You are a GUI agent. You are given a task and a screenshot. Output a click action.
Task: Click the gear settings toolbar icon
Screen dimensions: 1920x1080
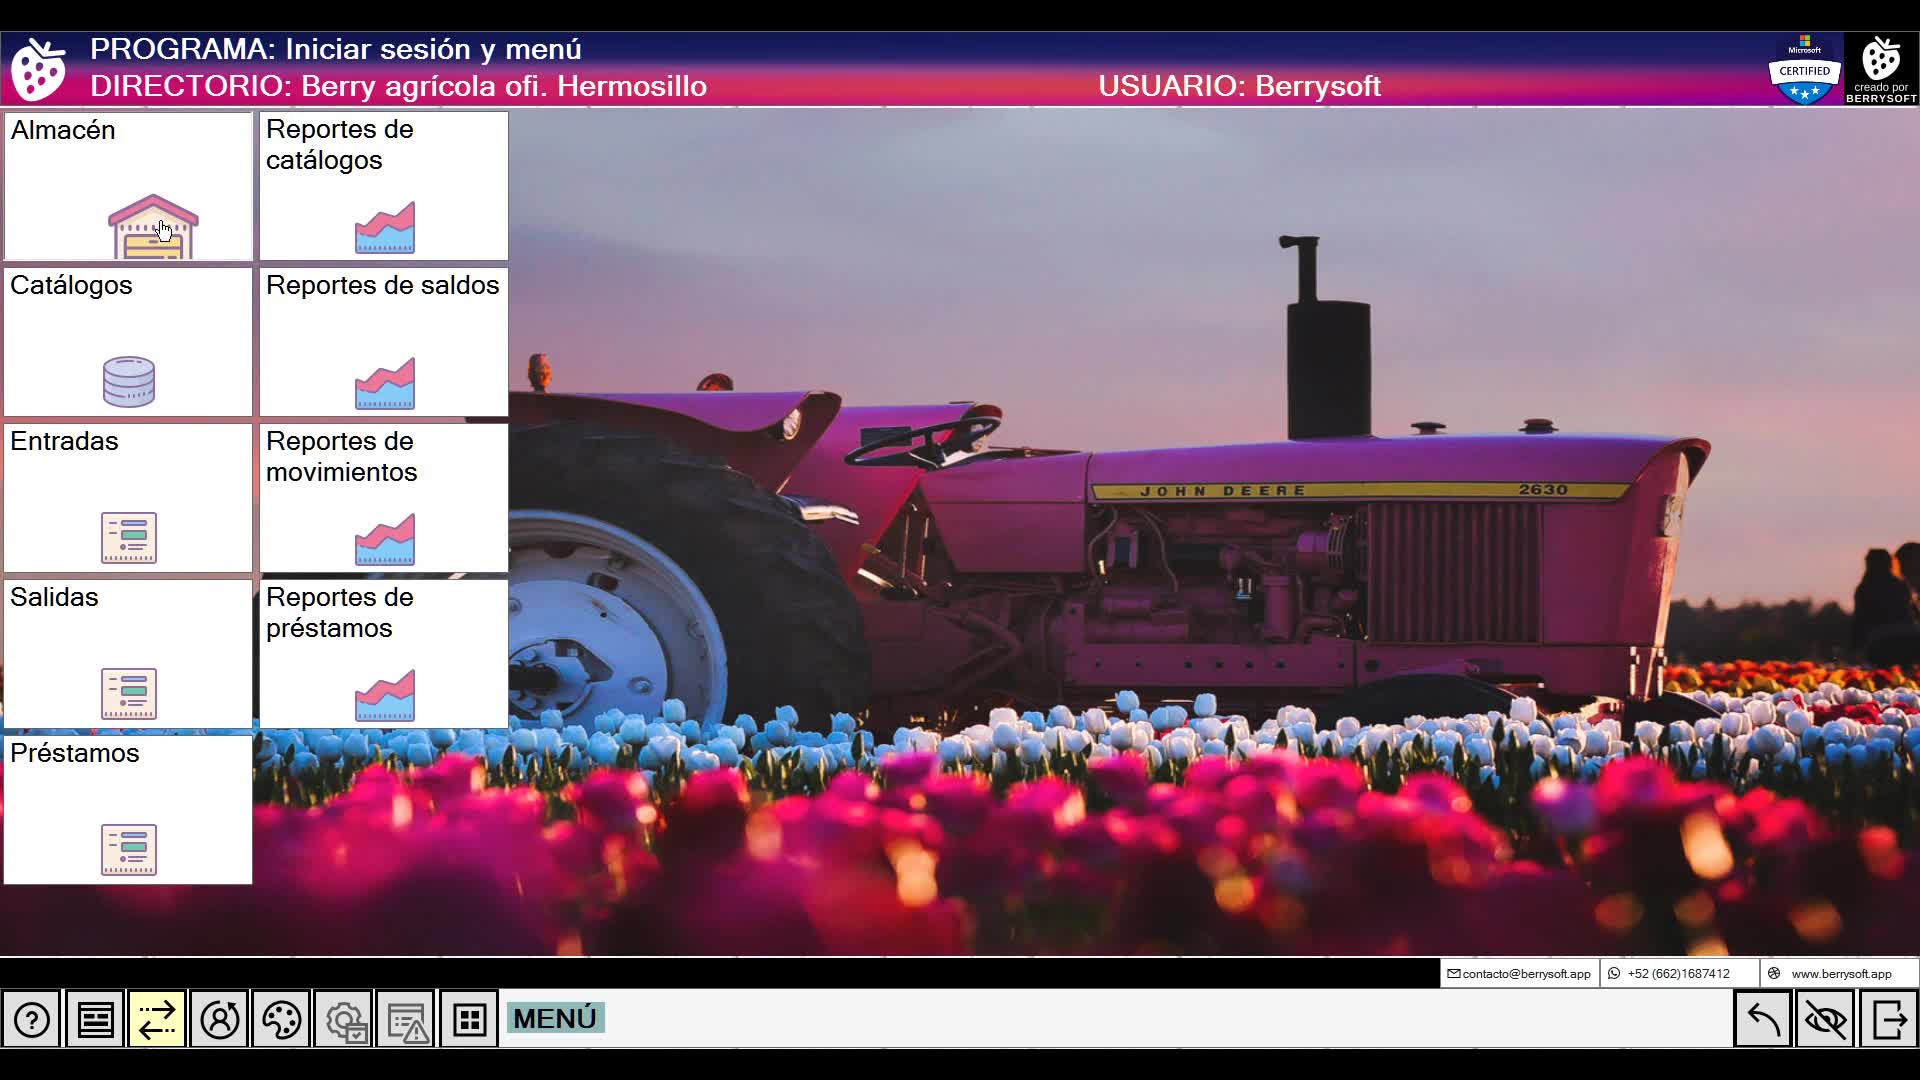tap(344, 1020)
